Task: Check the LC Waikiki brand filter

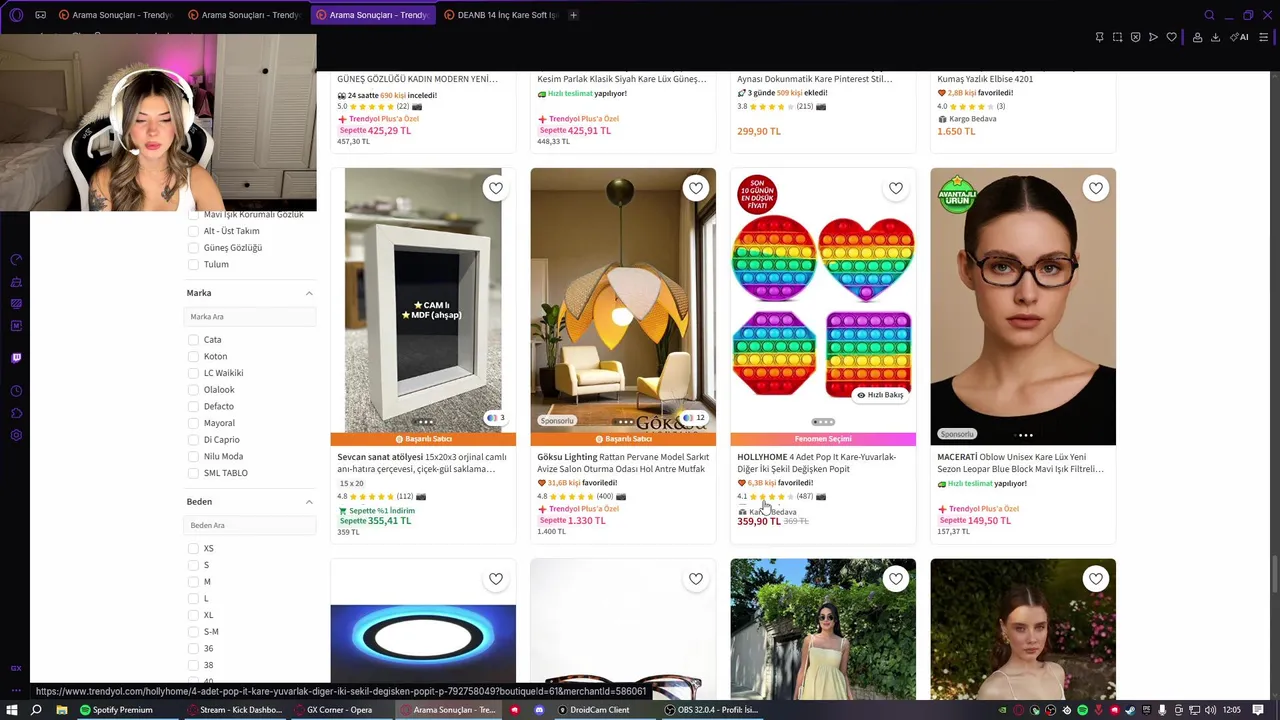Action: coord(194,373)
